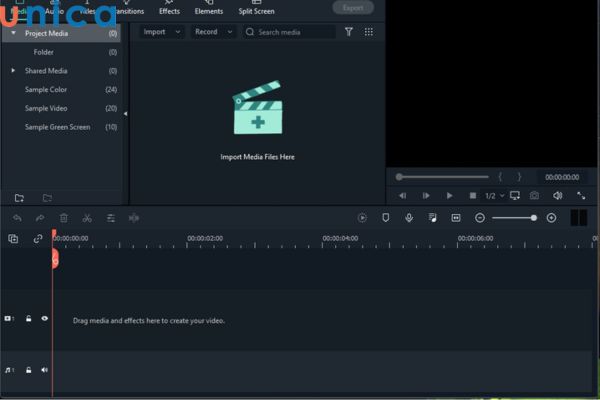Image resolution: width=600 pixels, height=400 pixels.
Task: Click the Search media field
Action: coord(289,32)
